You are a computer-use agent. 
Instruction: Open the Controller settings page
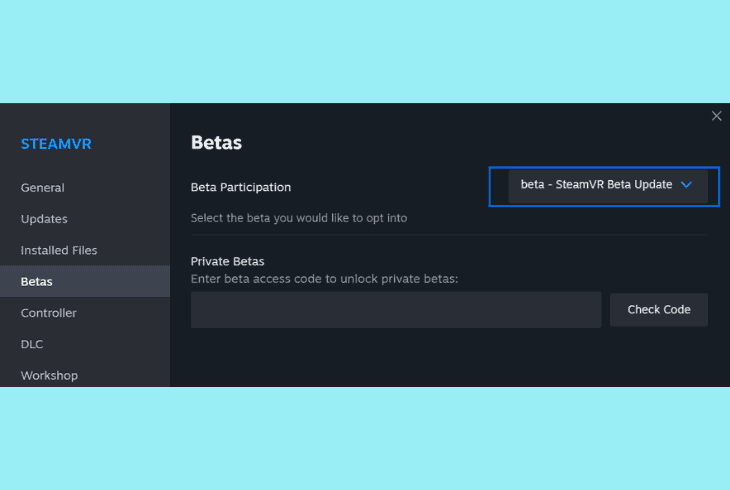[x=85, y=313]
